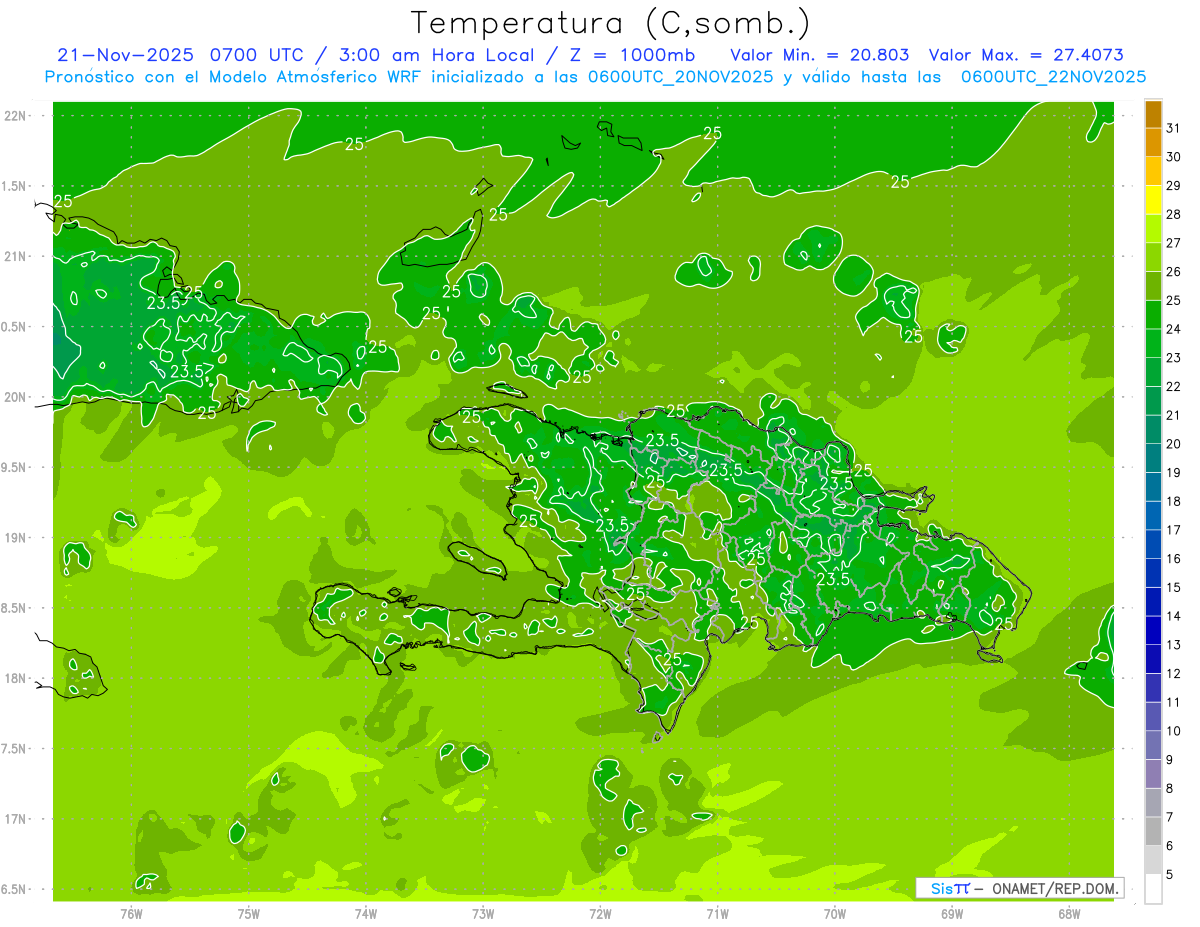Screen dimensions: 1200x927
Task: Click the 'SisTT' logo in the credit box
Action: 950,888
